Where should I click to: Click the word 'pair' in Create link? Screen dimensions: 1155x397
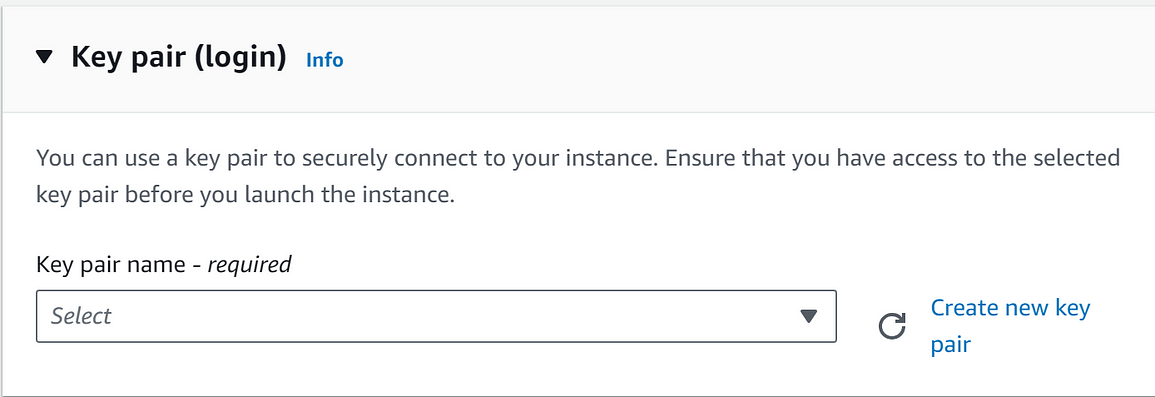click(x=951, y=345)
